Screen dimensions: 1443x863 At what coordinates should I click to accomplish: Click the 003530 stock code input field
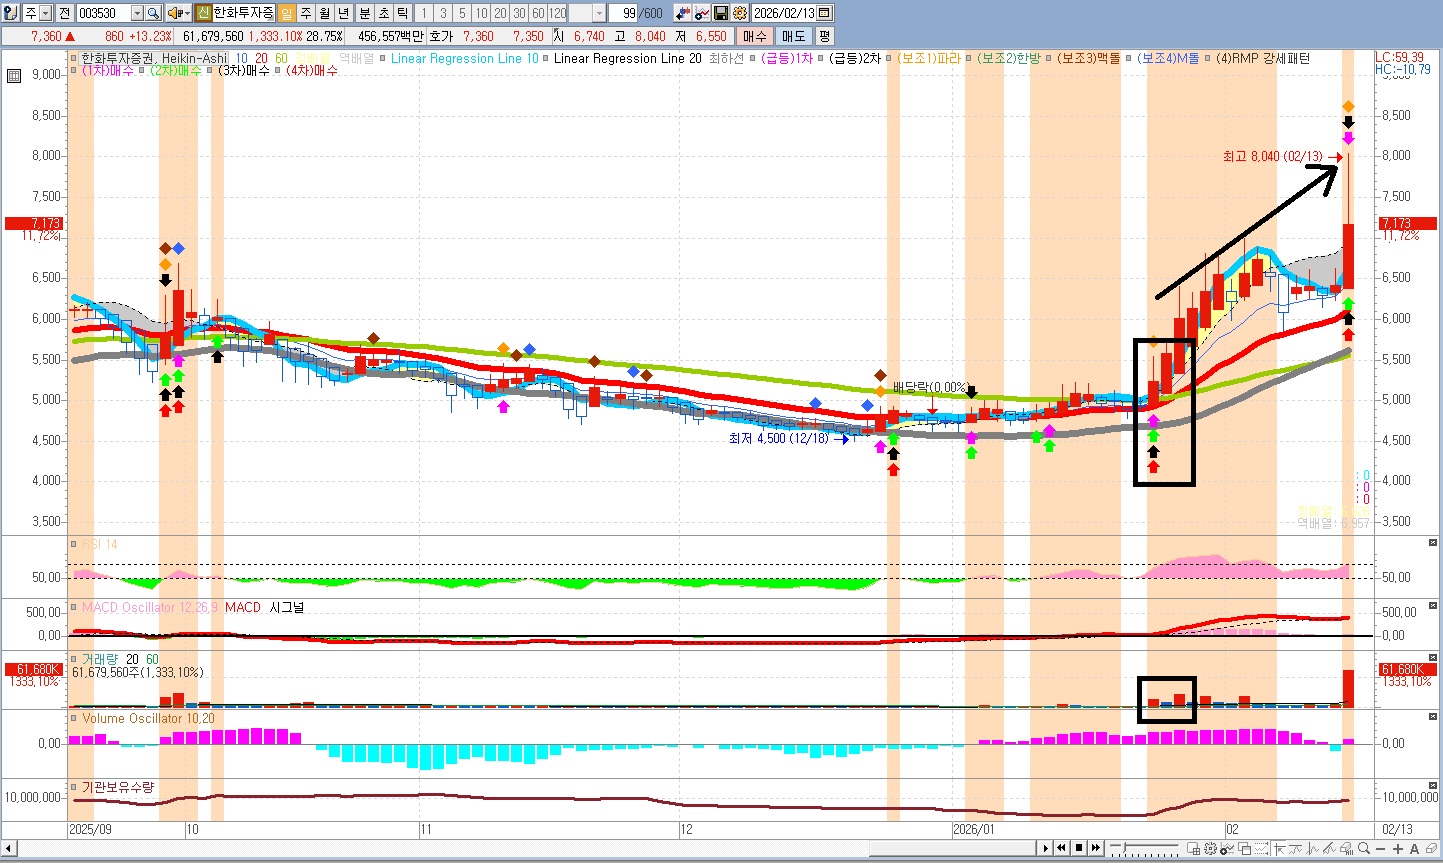[x=103, y=13]
